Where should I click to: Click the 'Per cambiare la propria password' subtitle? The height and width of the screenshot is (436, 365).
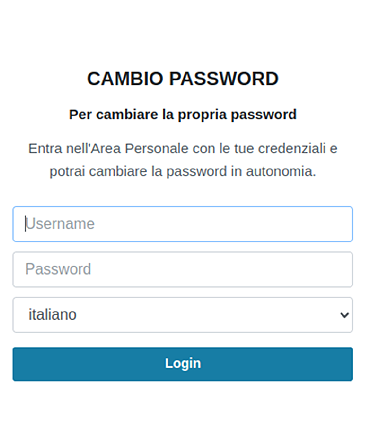[183, 115]
